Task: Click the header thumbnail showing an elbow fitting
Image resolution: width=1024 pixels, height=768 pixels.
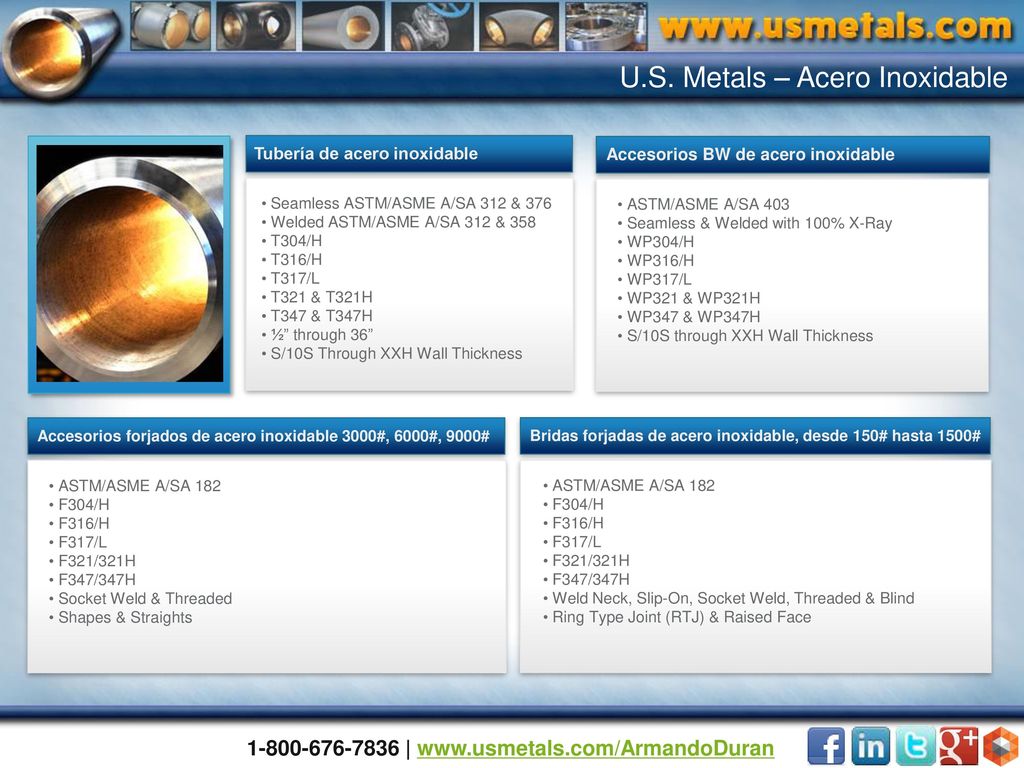Action: tap(519, 26)
